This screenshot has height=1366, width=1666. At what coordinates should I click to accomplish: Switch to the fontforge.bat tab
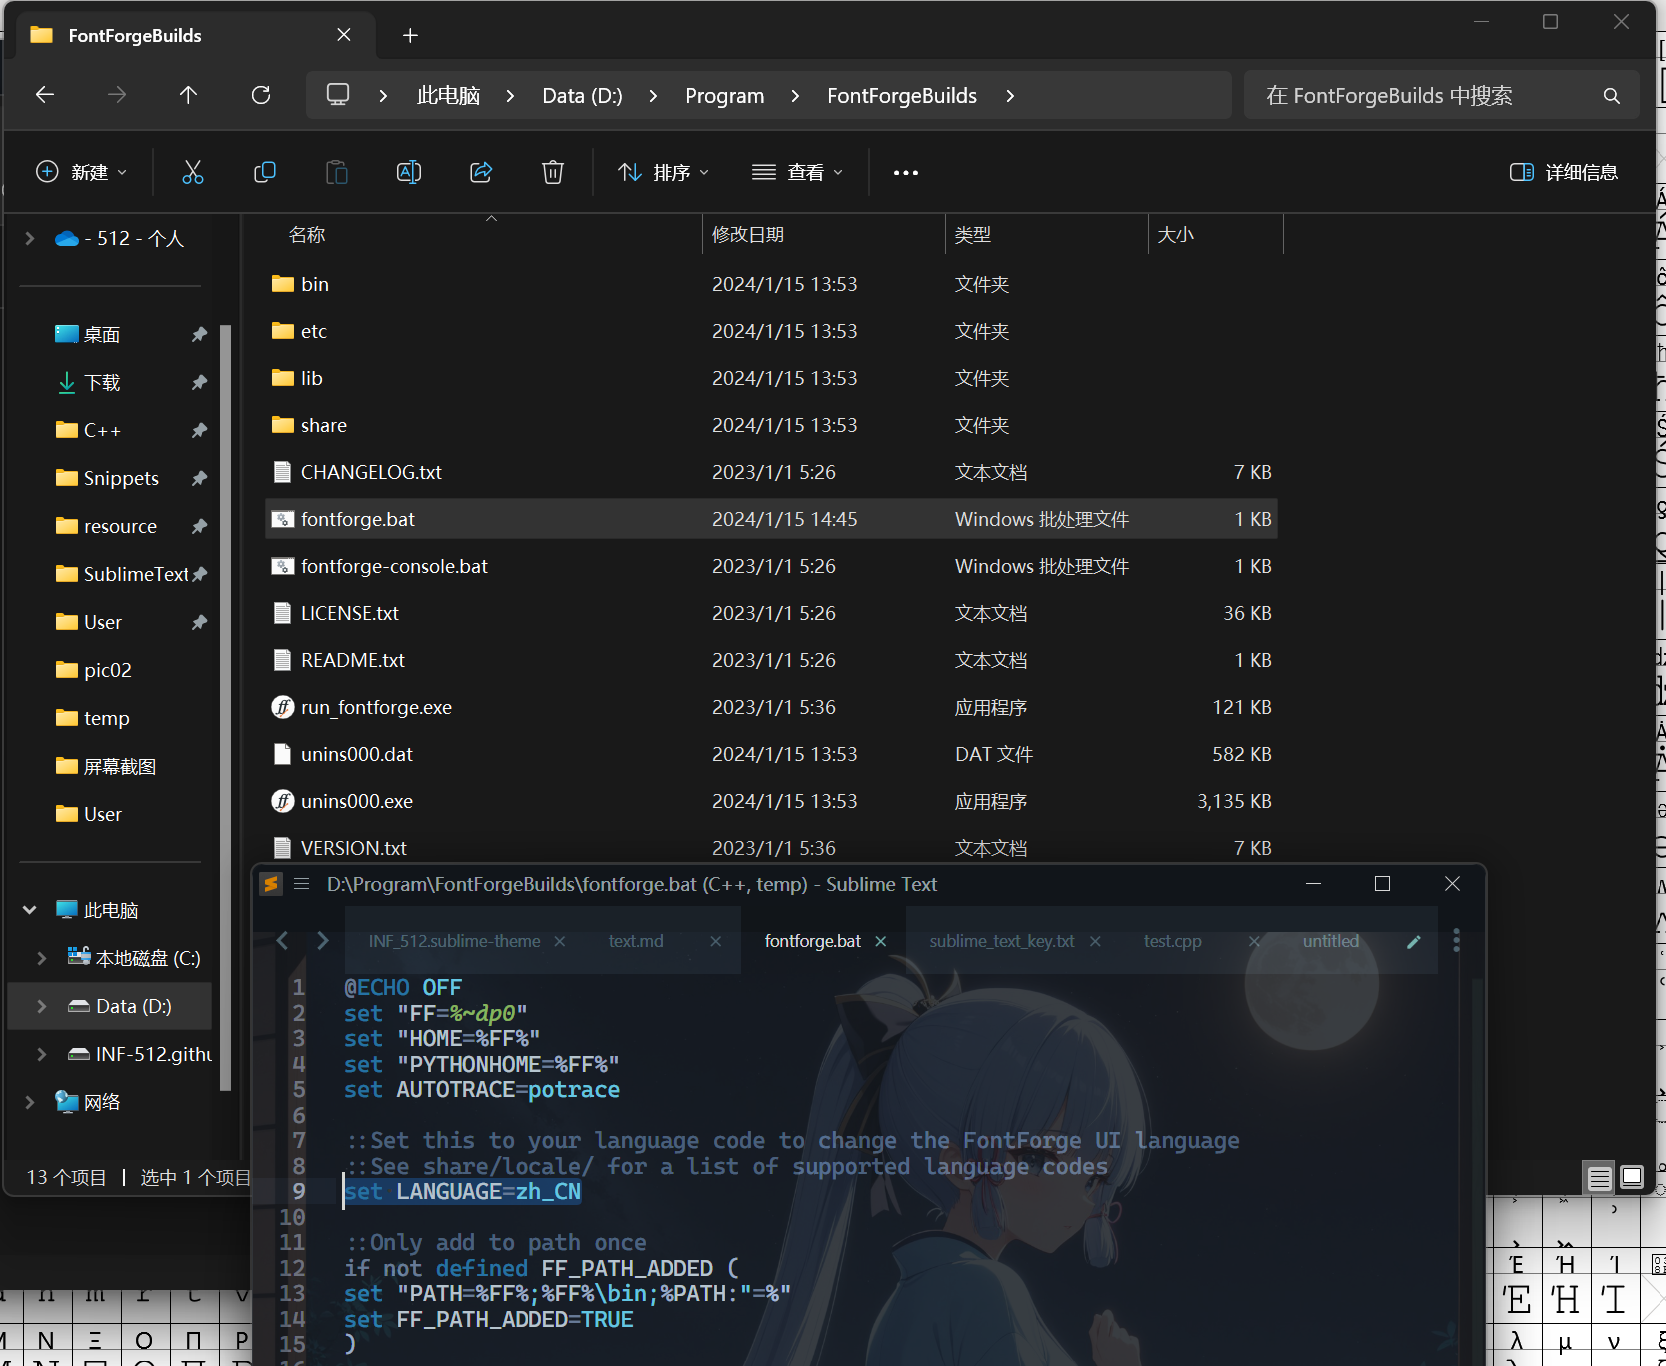(x=812, y=941)
